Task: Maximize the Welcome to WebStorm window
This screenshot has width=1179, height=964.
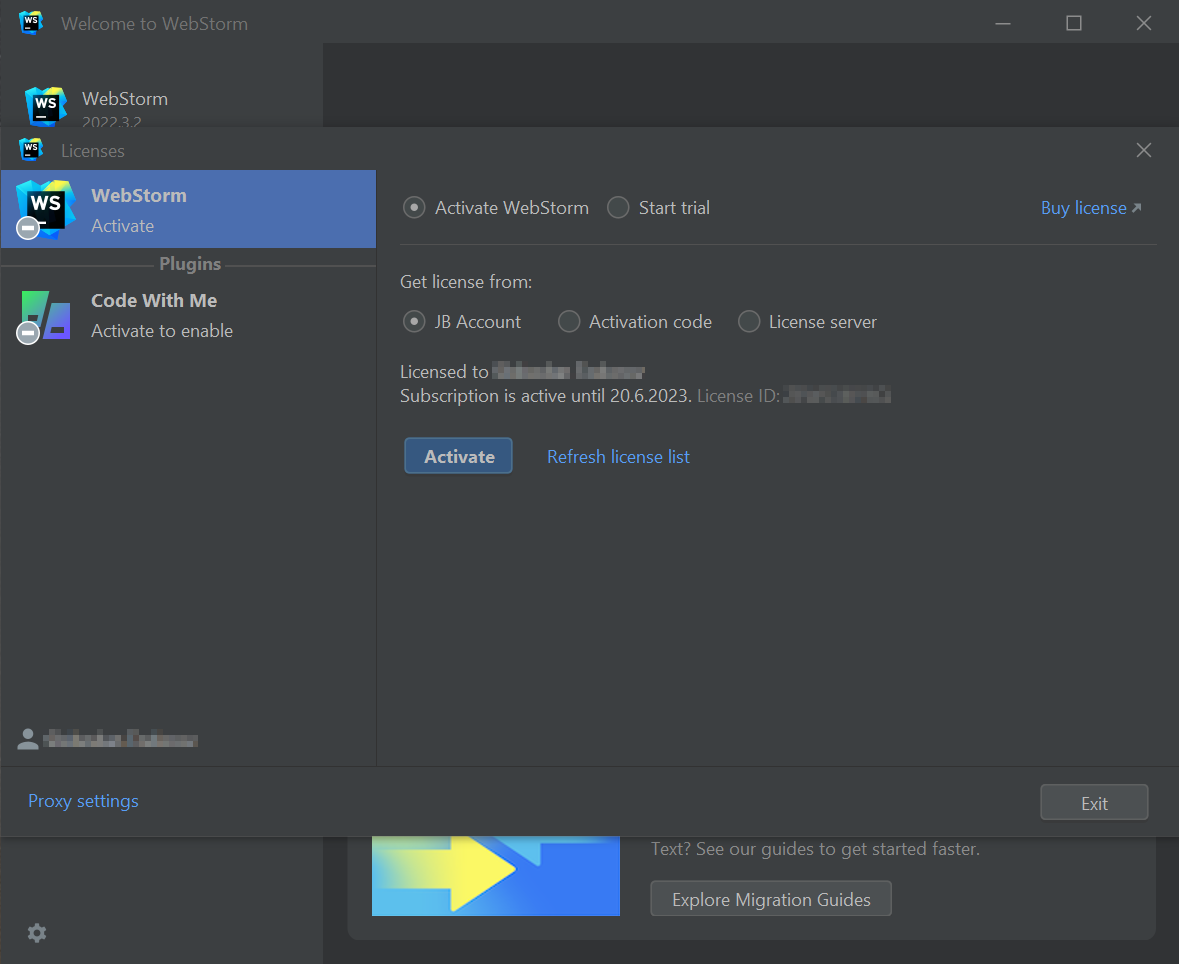Action: coord(1074,23)
